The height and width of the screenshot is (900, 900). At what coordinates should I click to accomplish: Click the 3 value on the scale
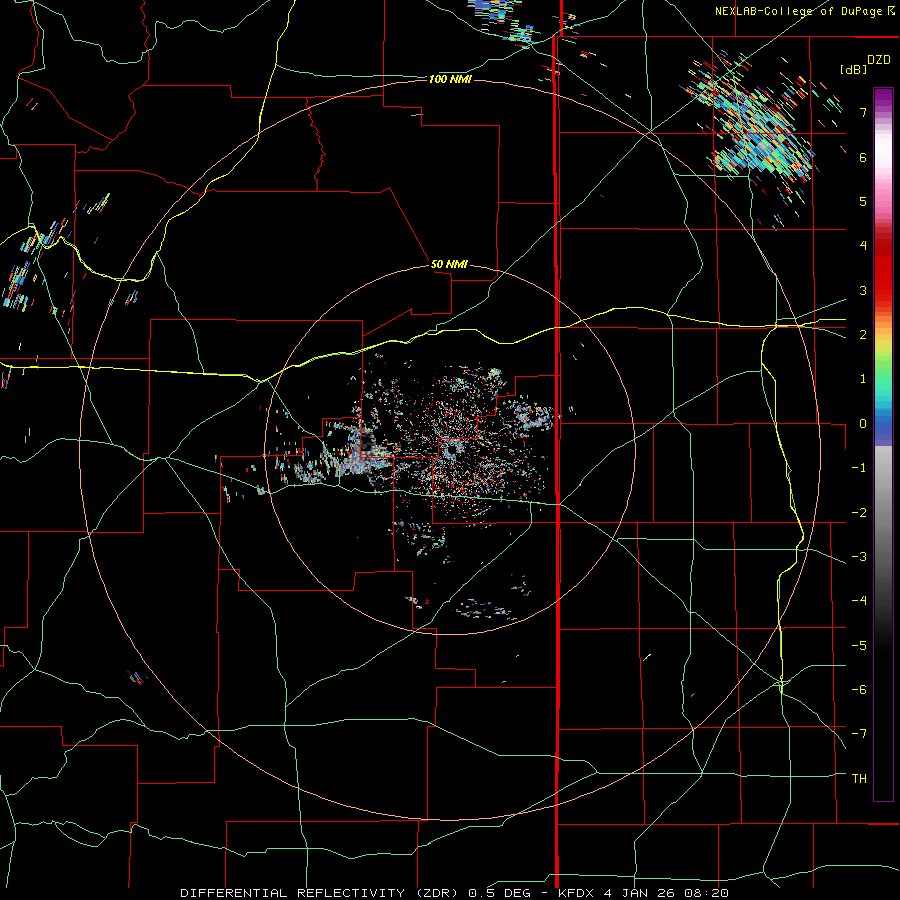863,290
